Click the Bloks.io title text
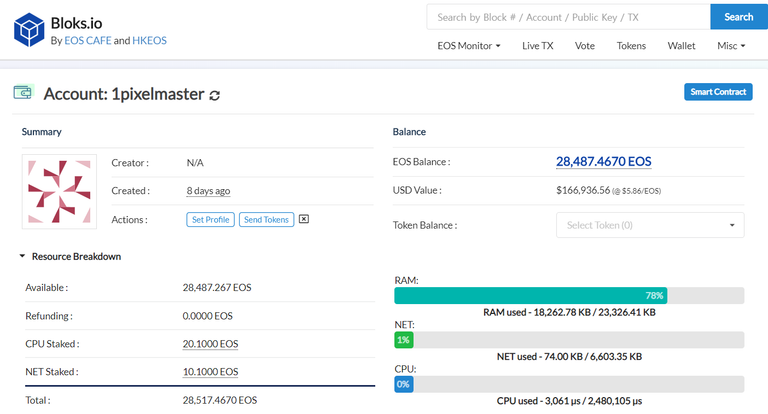The image size is (768, 414). coord(76,23)
